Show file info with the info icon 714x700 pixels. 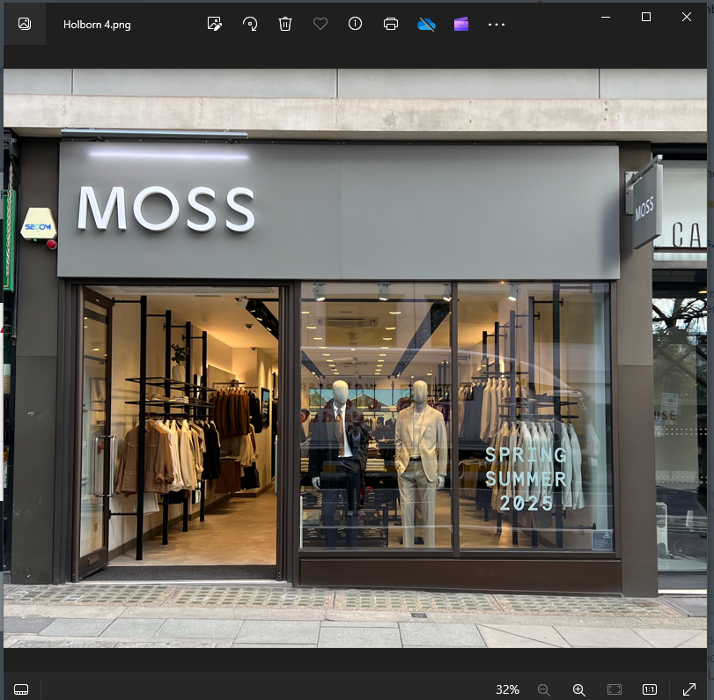click(355, 24)
